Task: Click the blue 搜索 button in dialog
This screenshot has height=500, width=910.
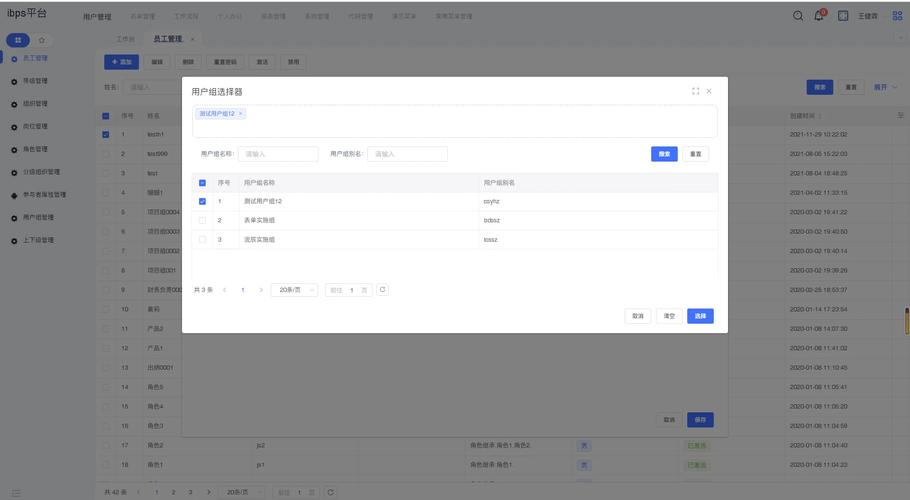Action: click(x=664, y=154)
